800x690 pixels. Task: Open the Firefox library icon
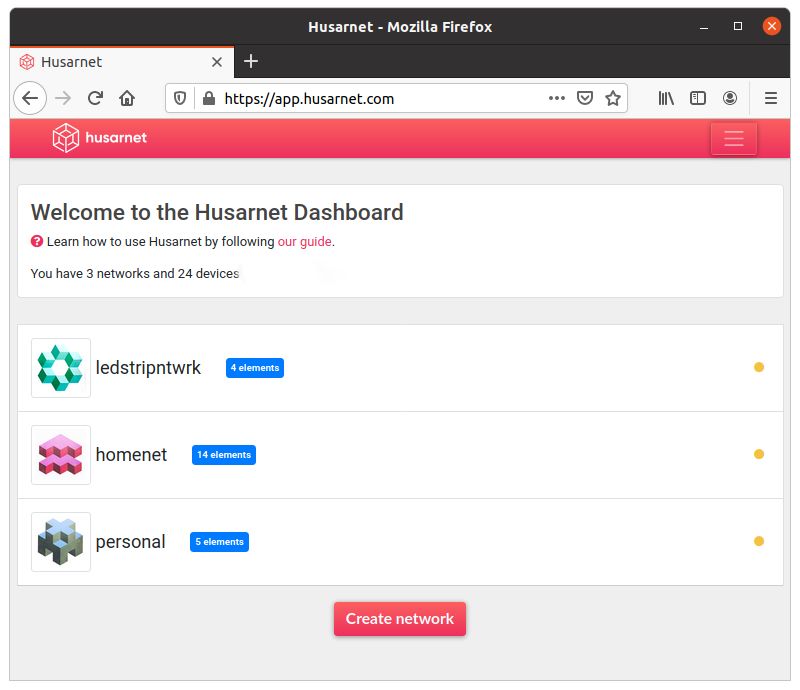click(x=666, y=98)
